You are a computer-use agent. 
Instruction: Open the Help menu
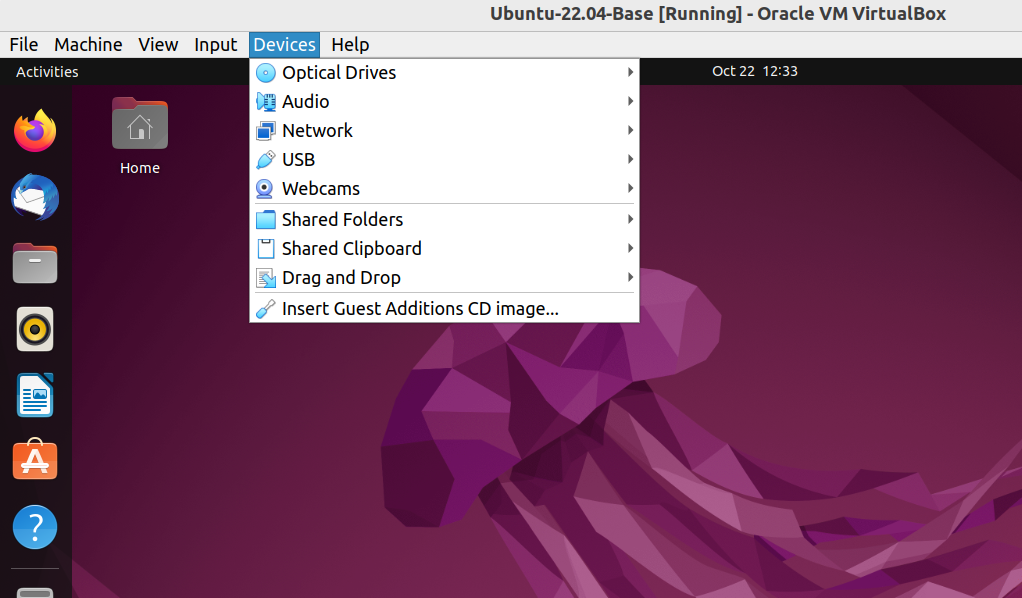point(350,45)
